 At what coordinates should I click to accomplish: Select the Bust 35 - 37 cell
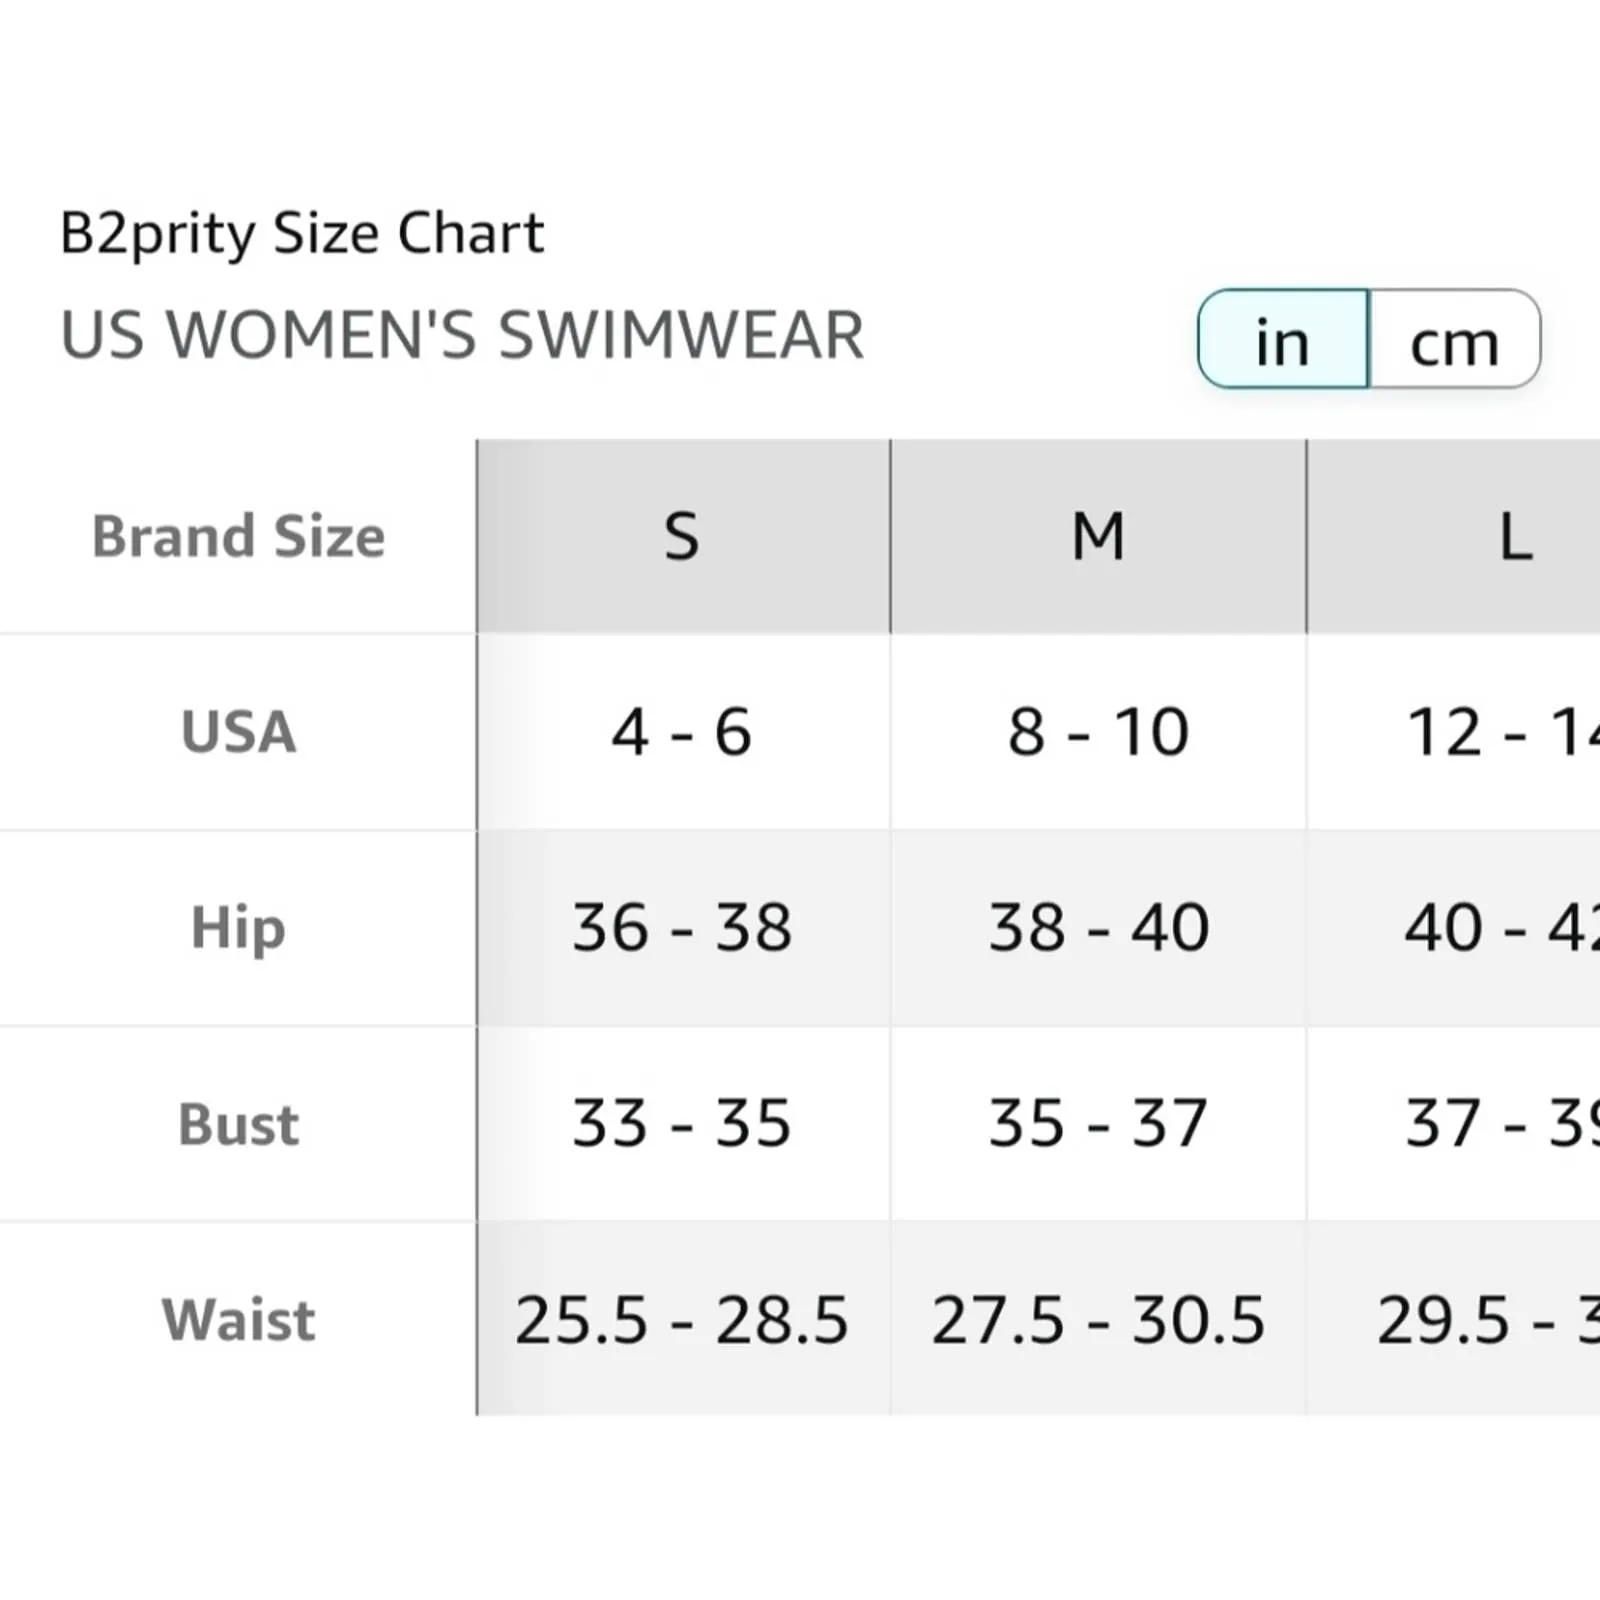[x=1098, y=1123]
